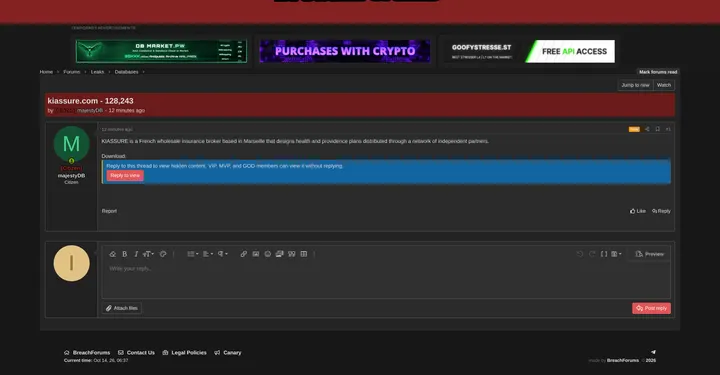The image size is (720, 375).
Task: Click the eraser remove-formatting icon
Action: pos(112,254)
